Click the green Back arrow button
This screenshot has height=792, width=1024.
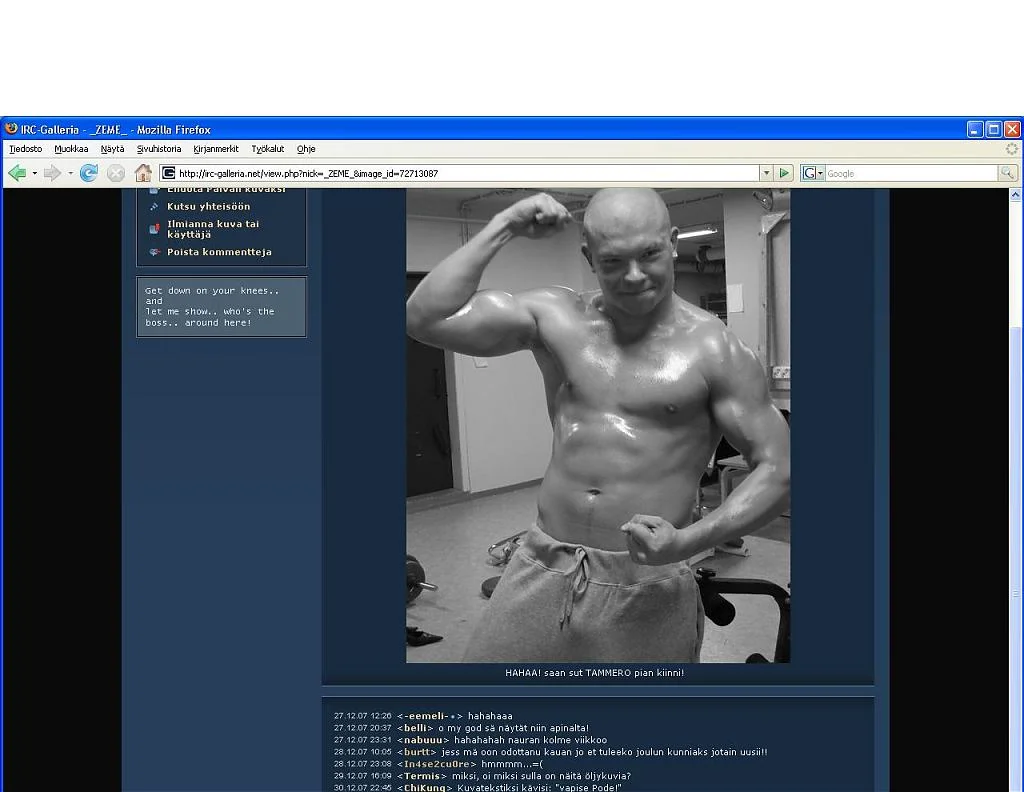point(17,173)
